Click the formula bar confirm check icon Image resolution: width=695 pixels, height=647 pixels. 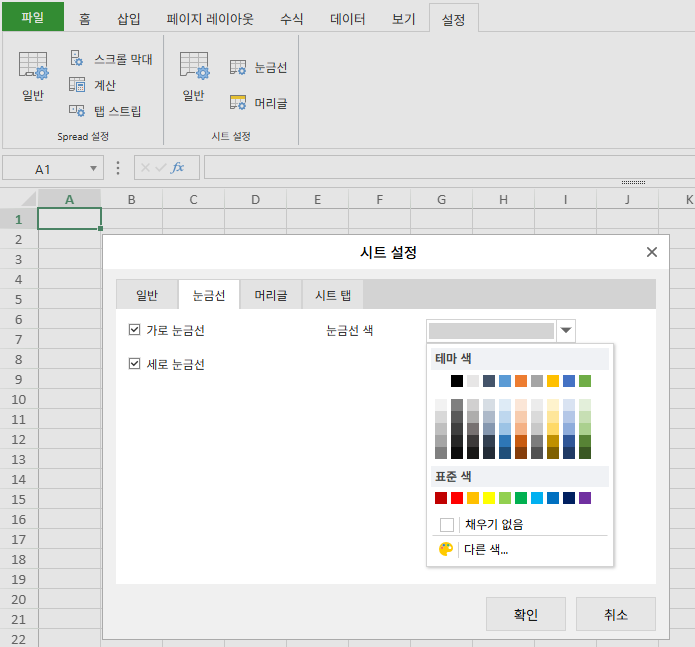pos(160,168)
